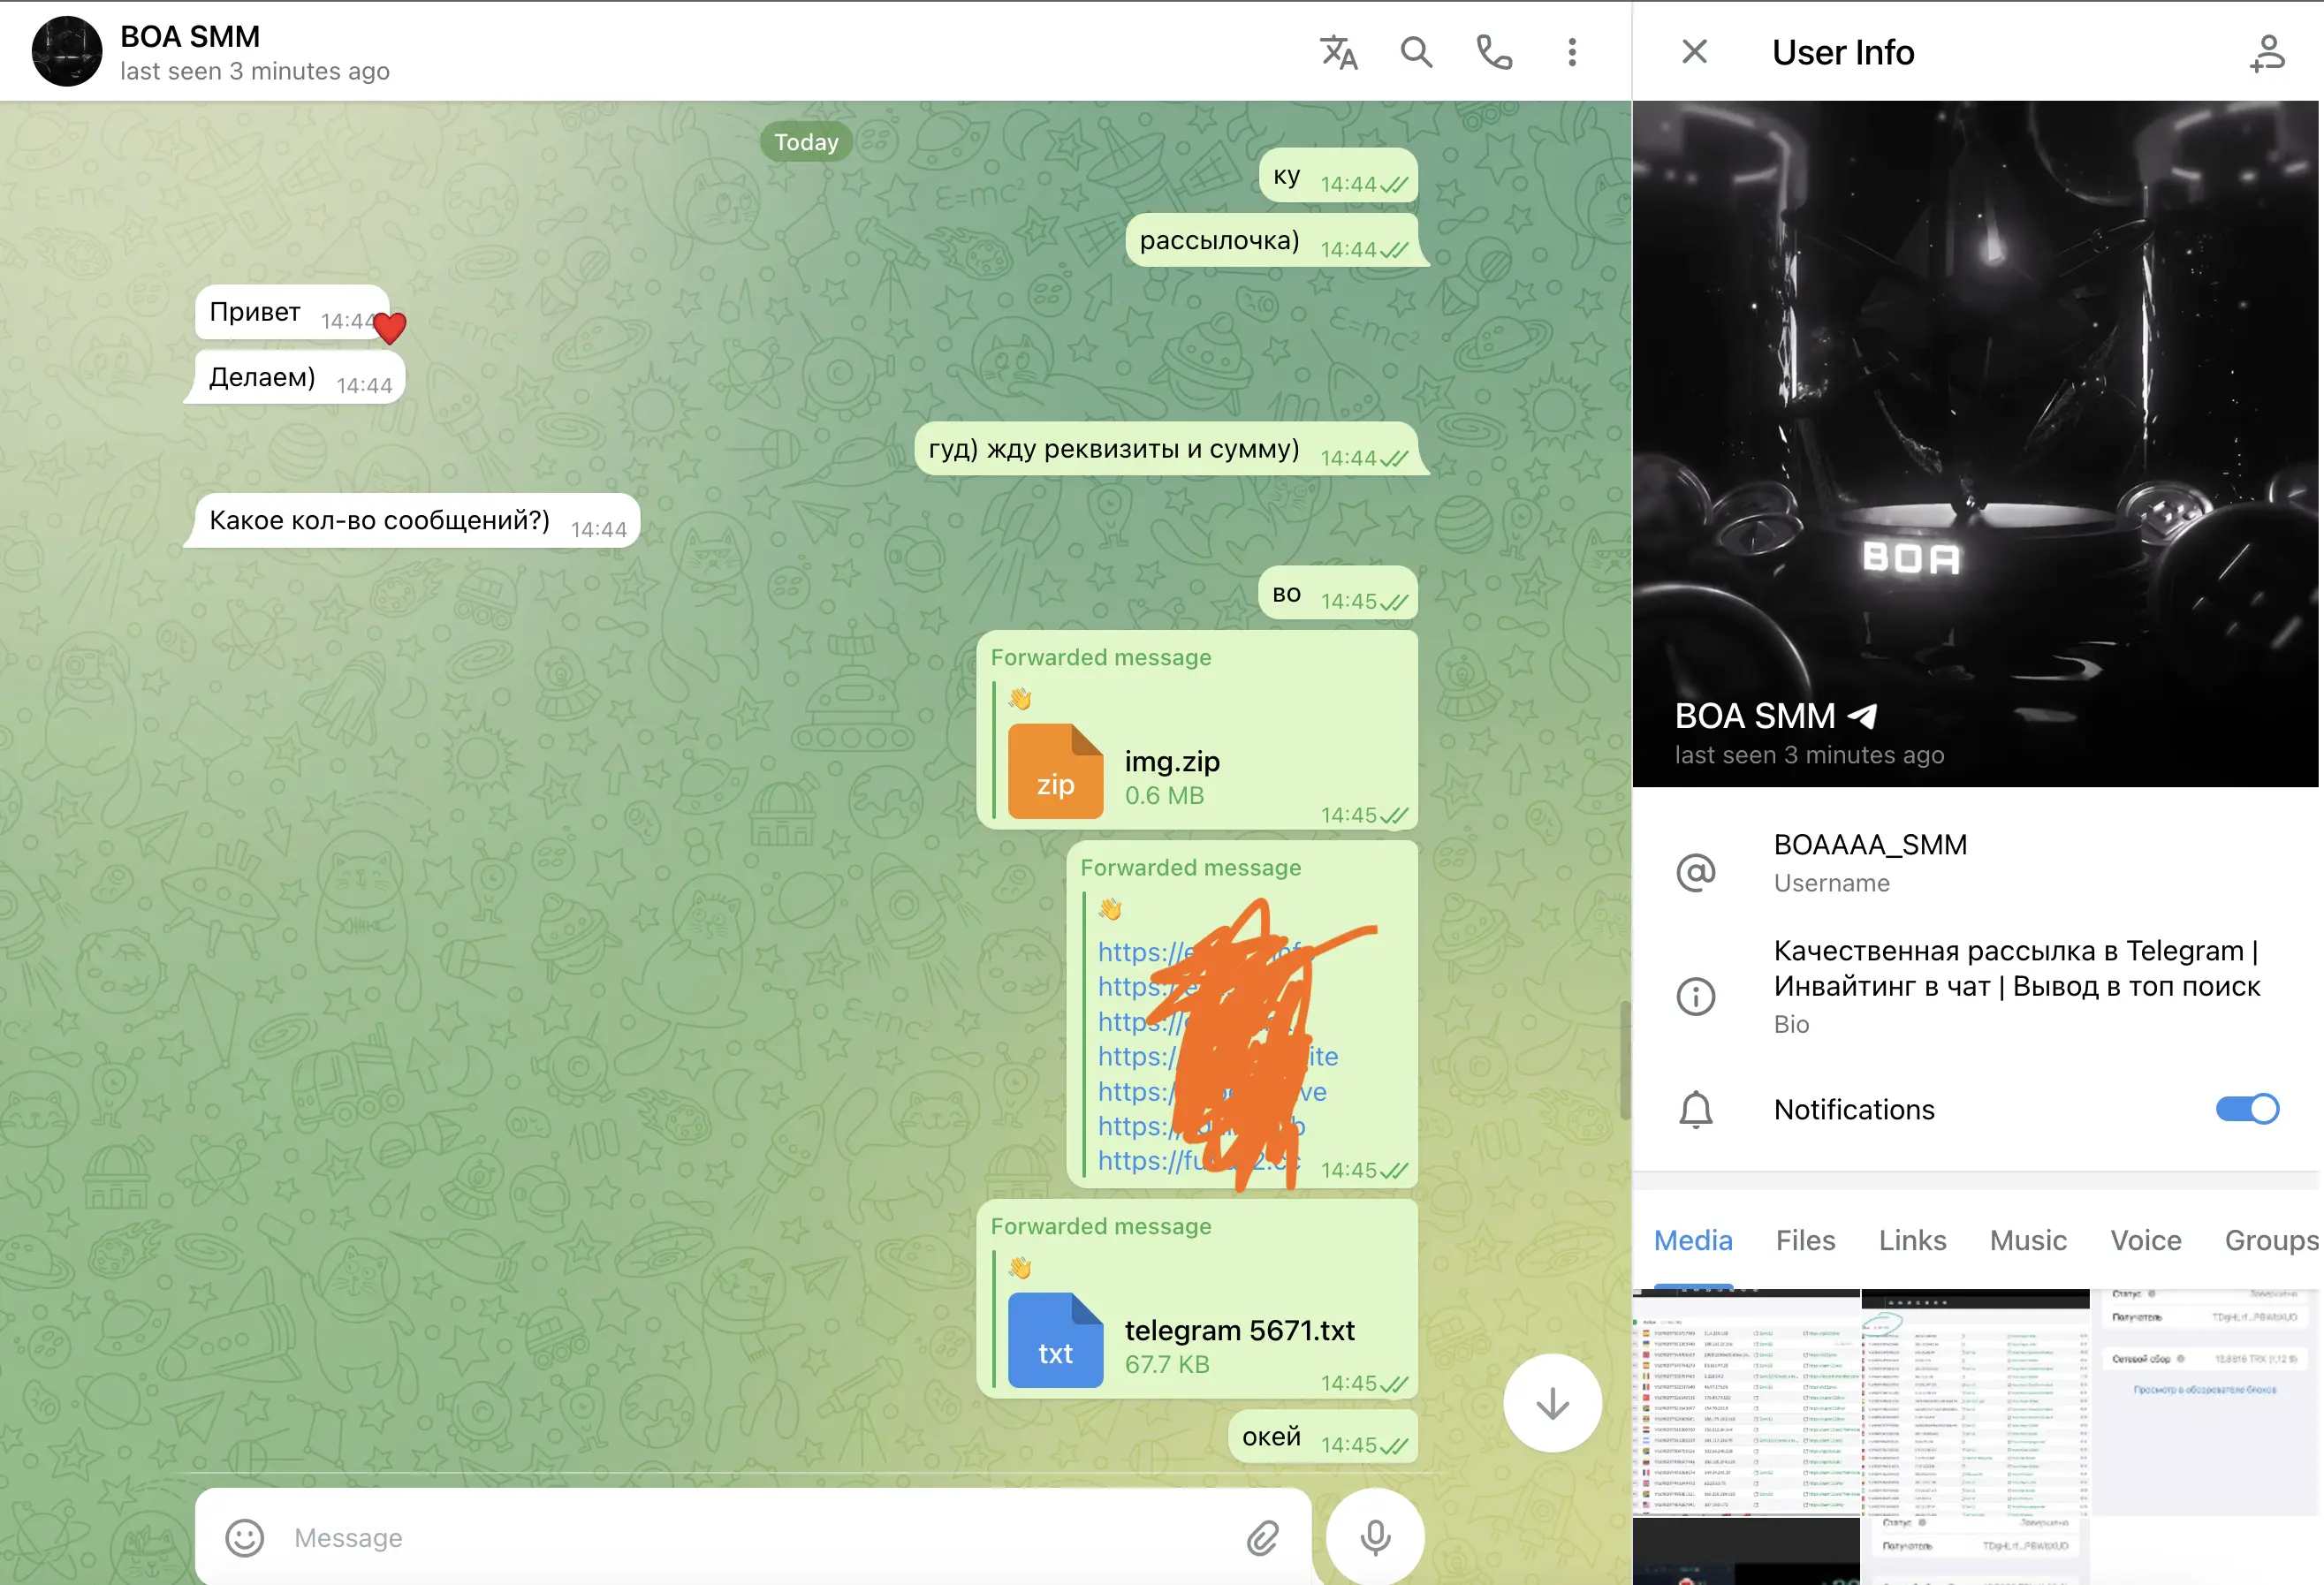Click the 'Делаем)' message bubble
The height and width of the screenshot is (1585, 2324).
(x=295, y=377)
